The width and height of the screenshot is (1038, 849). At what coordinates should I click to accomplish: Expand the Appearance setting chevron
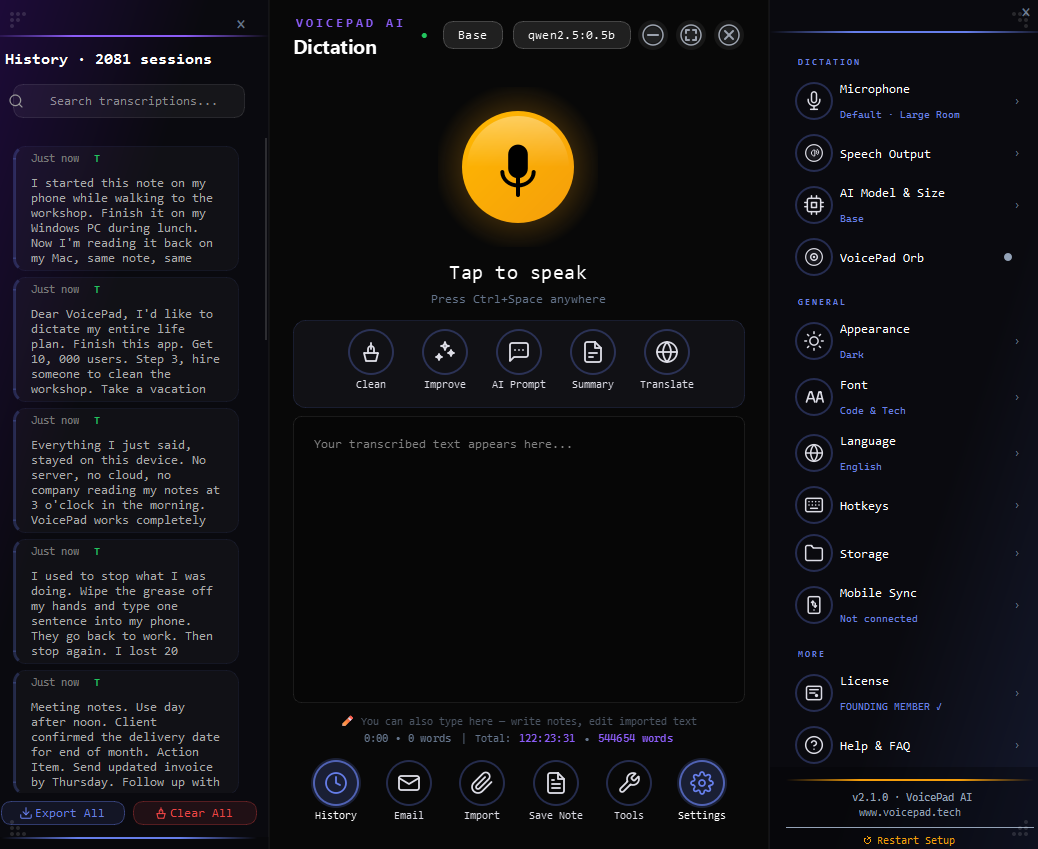coord(1017,341)
